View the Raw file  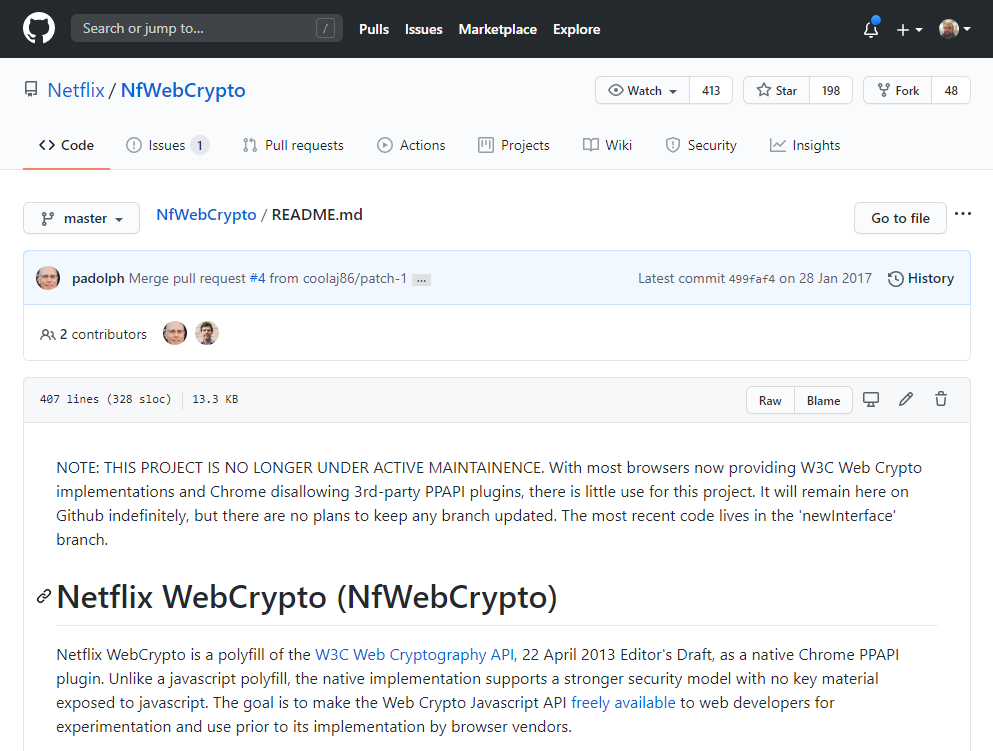point(770,400)
